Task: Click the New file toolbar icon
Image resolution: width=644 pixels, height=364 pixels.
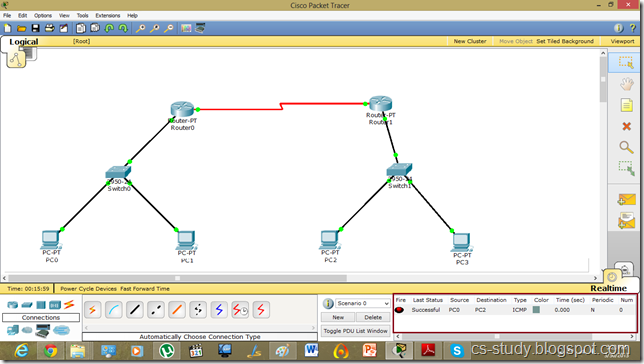Action: 8,28
